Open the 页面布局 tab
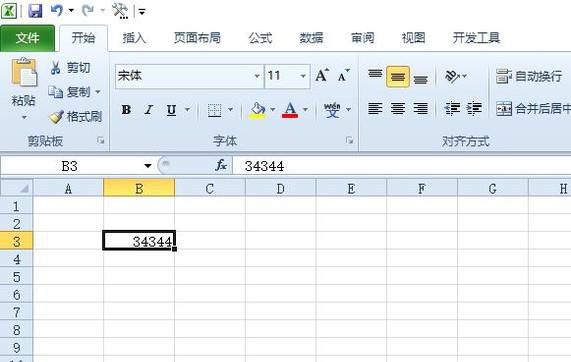 point(197,38)
